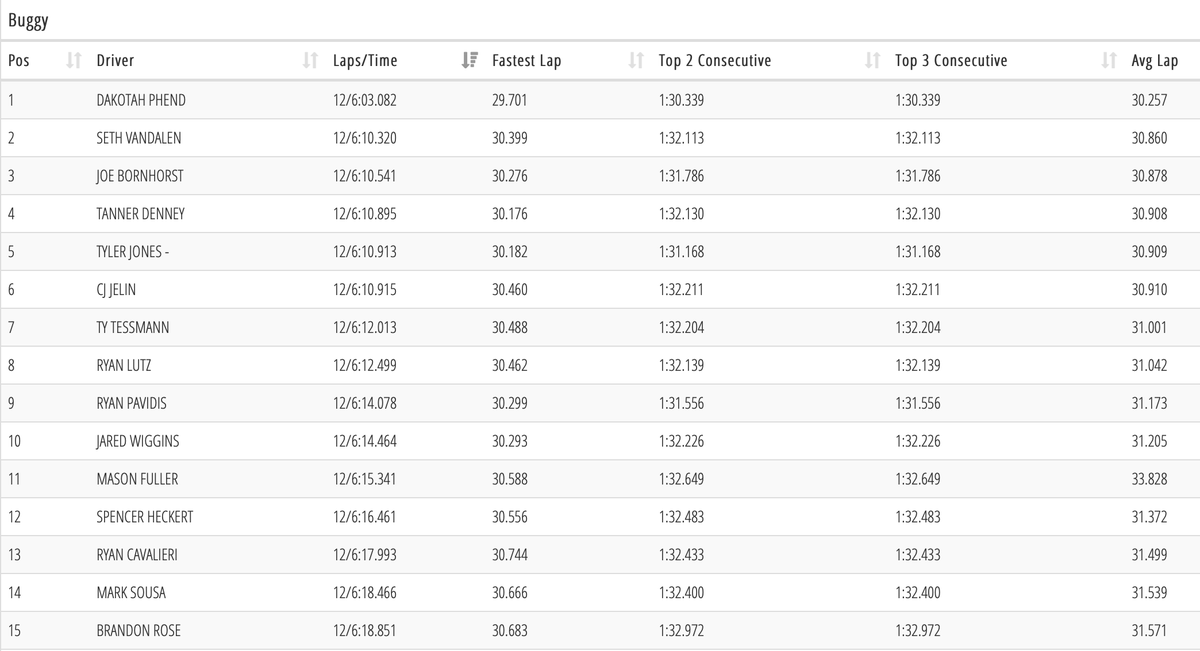Click fastest lap value 29.701

tap(509, 100)
